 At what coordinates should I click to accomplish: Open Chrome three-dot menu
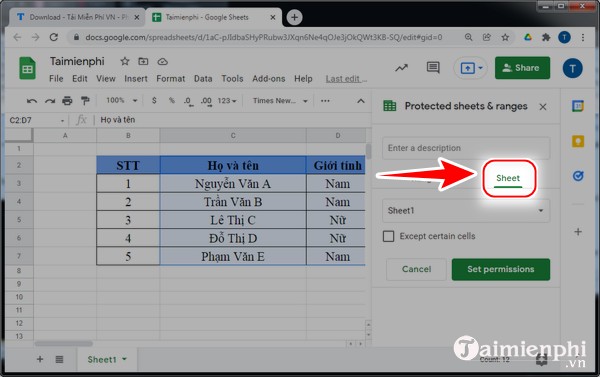click(583, 38)
